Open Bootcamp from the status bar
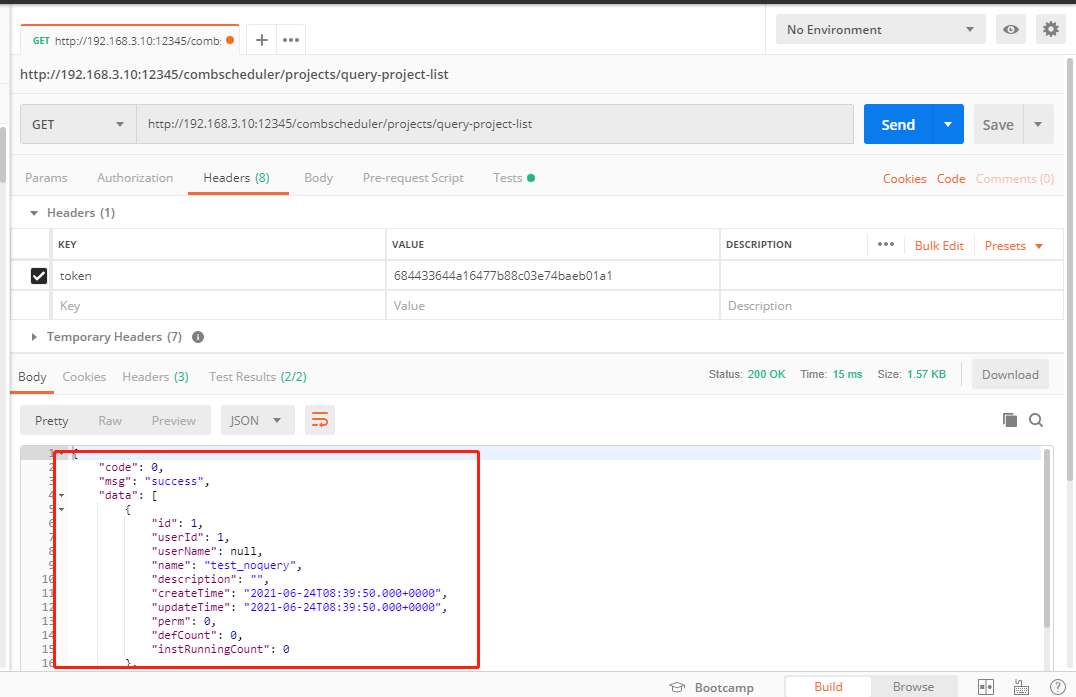The width and height of the screenshot is (1076, 697). pyautogui.click(x=712, y=687)
